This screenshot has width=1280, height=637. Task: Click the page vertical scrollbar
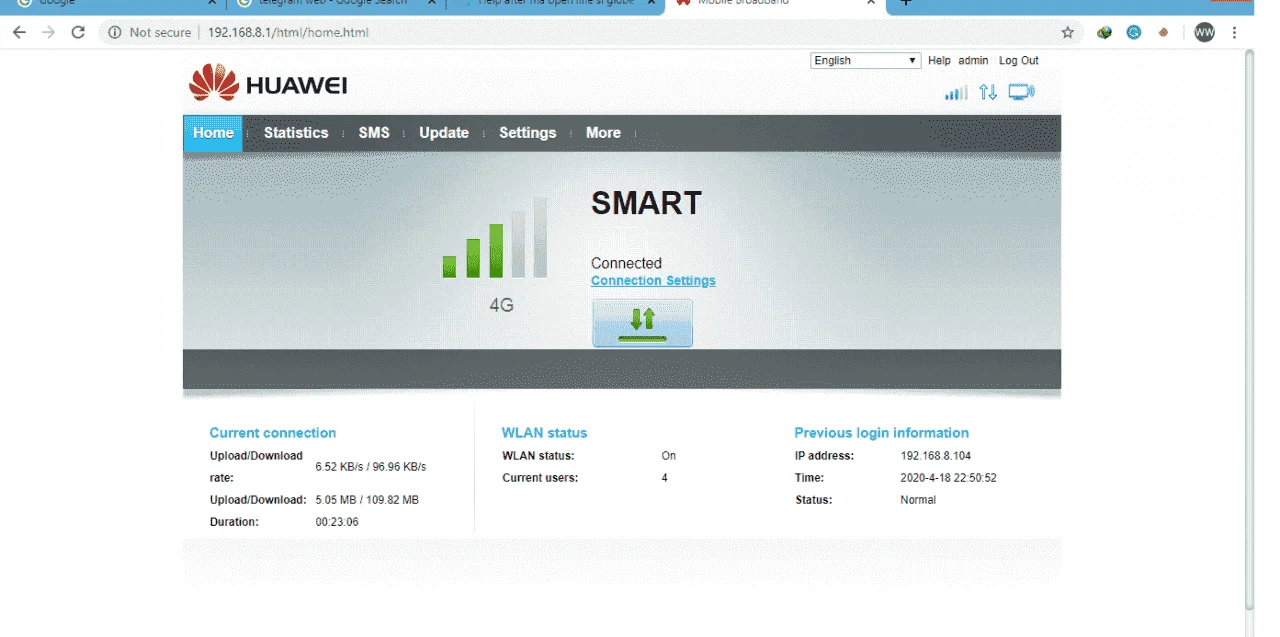tap(1249, 330)
